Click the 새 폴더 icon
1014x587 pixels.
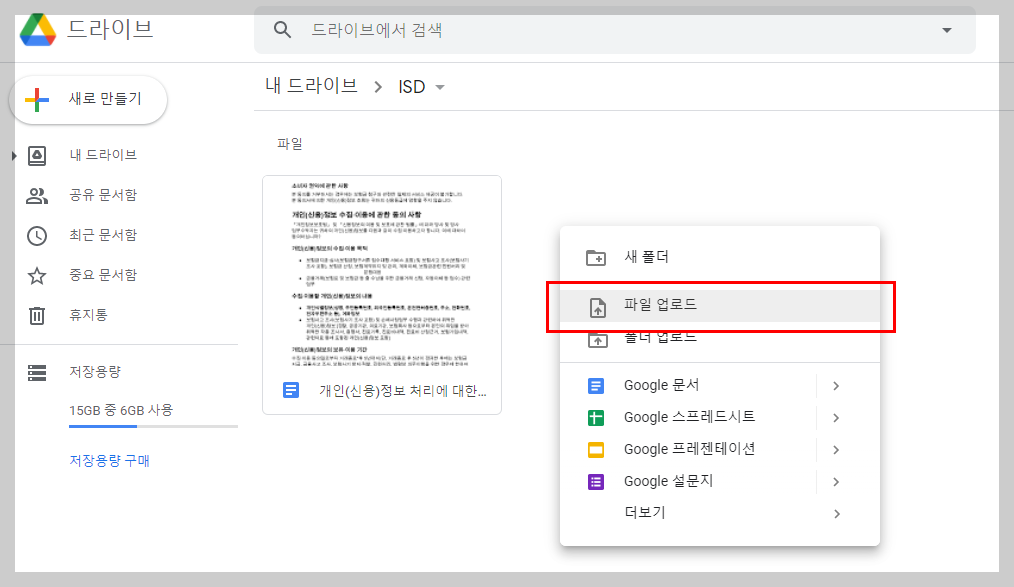coord(595,256)
